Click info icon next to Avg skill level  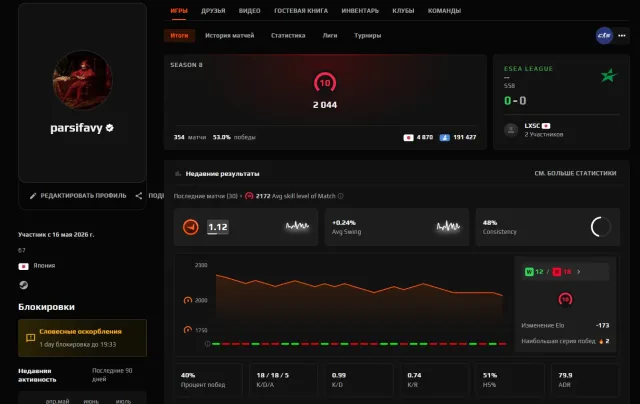pyautogui.click(x=340, y=196)
